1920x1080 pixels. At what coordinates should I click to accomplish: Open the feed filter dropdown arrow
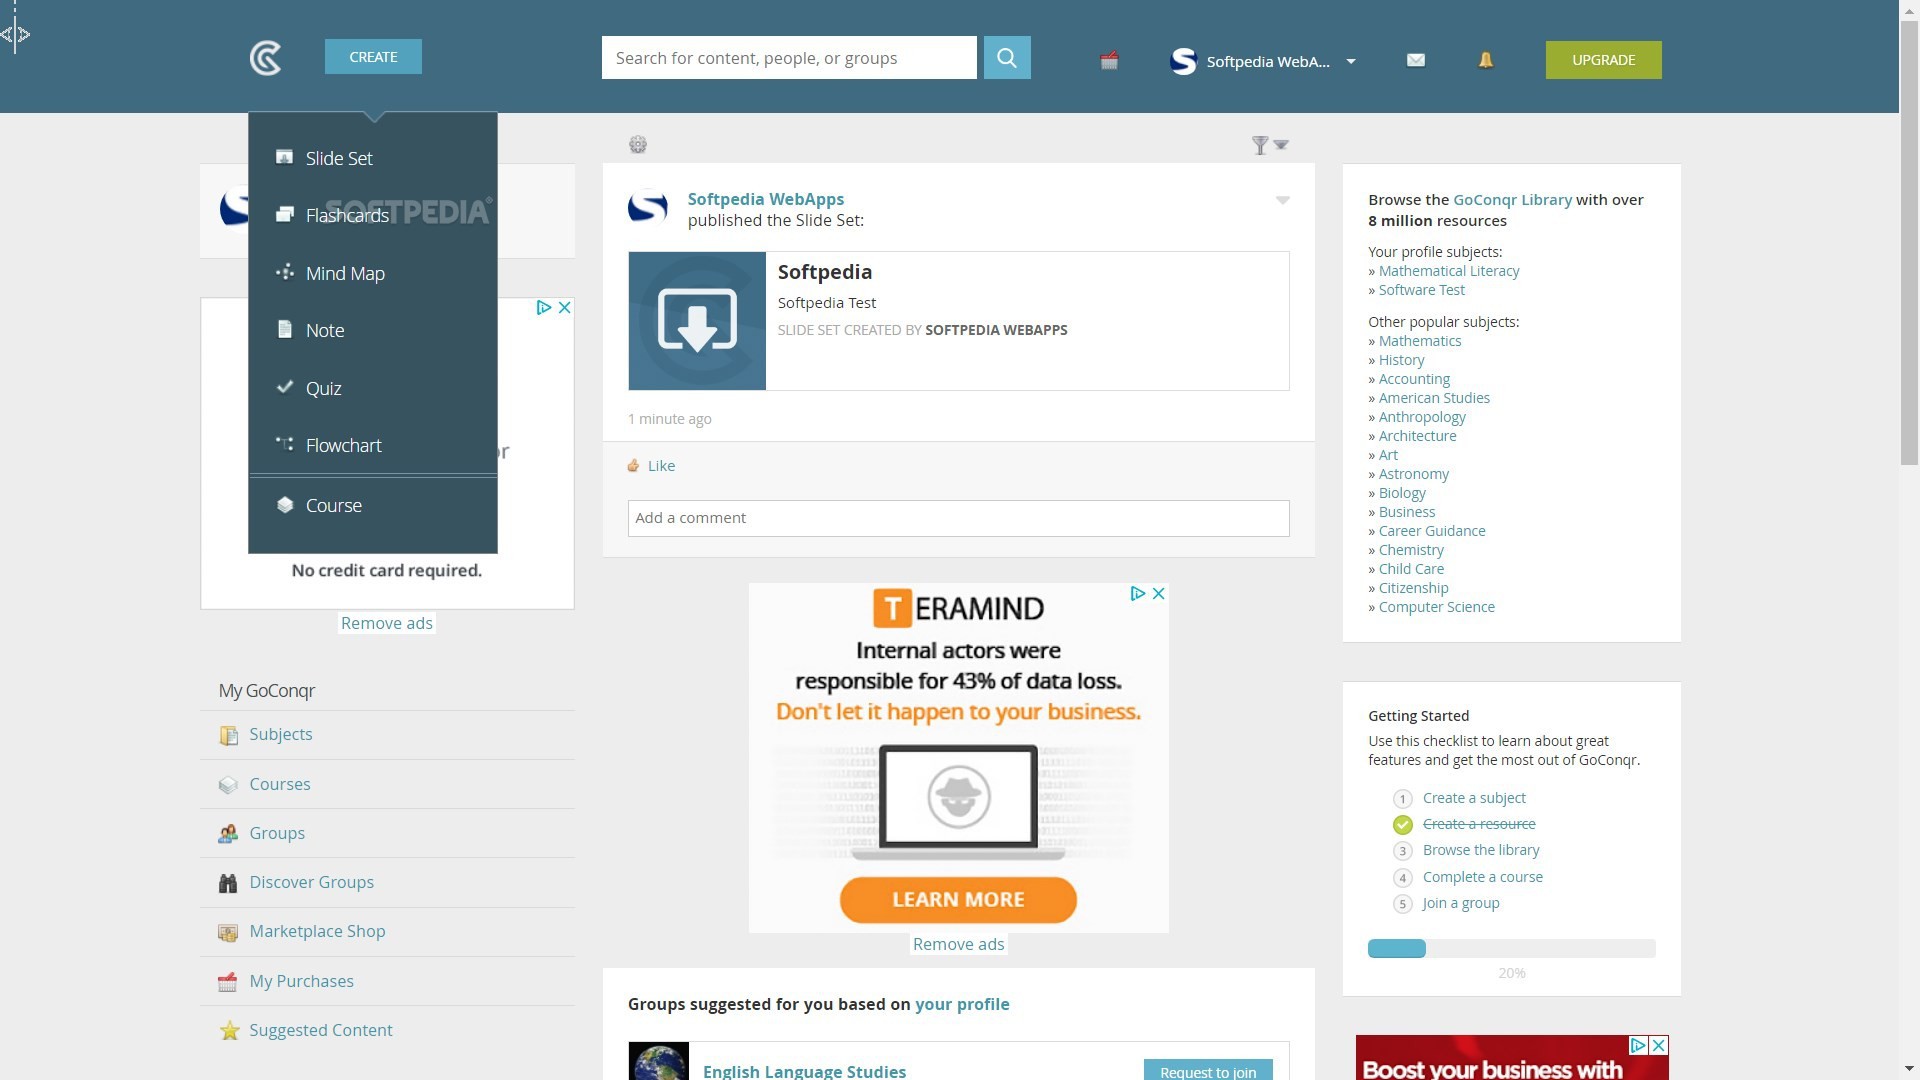pos(1281,144)
